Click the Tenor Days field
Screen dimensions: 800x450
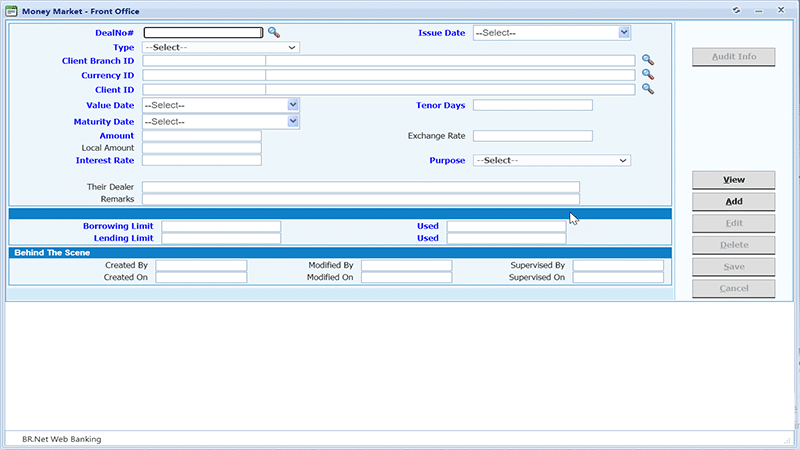point(533,105)
